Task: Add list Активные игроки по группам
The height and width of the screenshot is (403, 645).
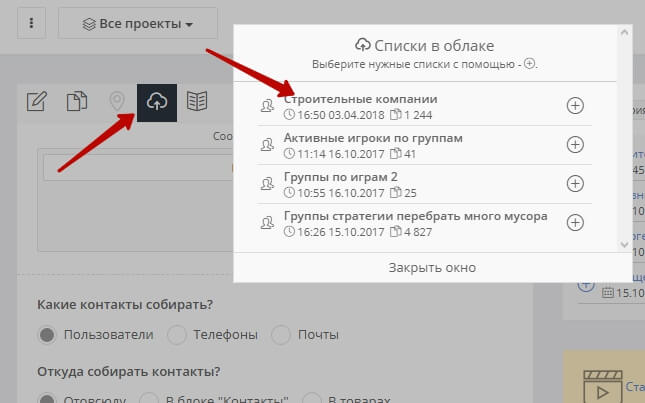Action: pyautogui.click(x=575, y=145)
